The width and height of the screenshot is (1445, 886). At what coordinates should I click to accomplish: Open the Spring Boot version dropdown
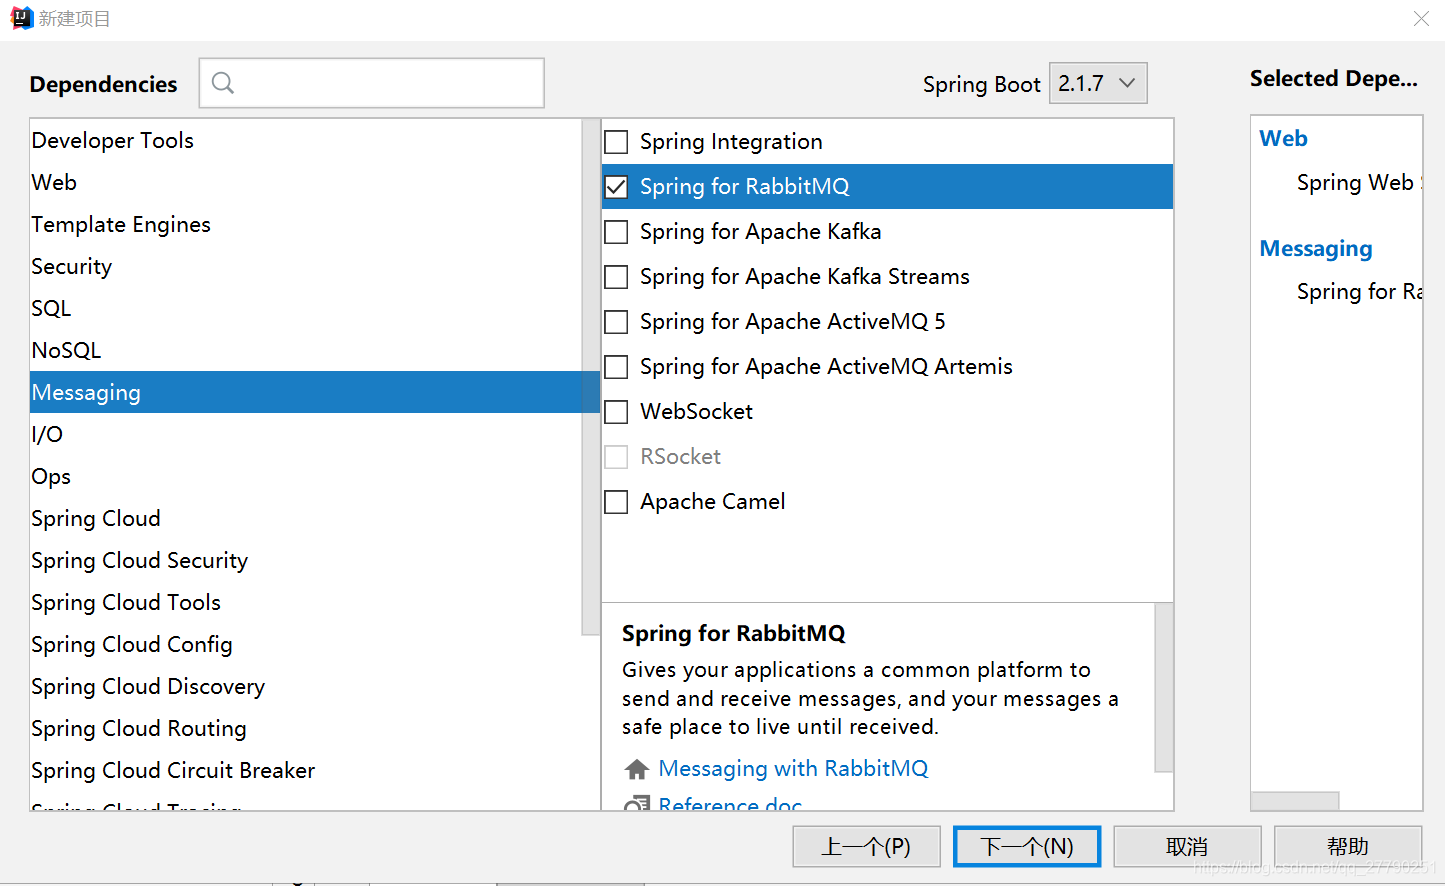pos(1098,83)
